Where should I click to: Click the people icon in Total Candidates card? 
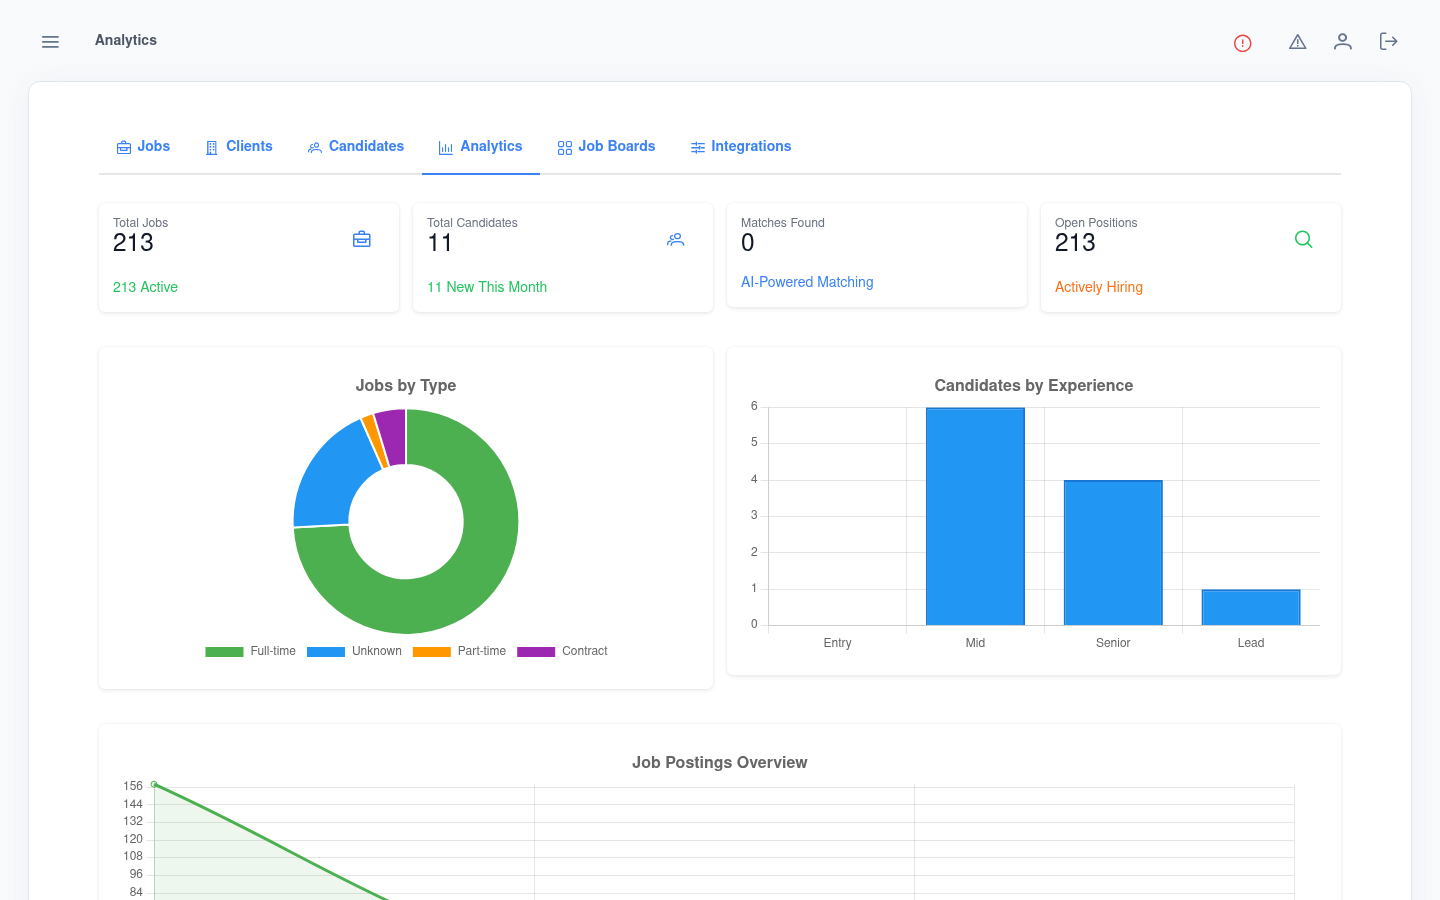(x=676, y=239)
